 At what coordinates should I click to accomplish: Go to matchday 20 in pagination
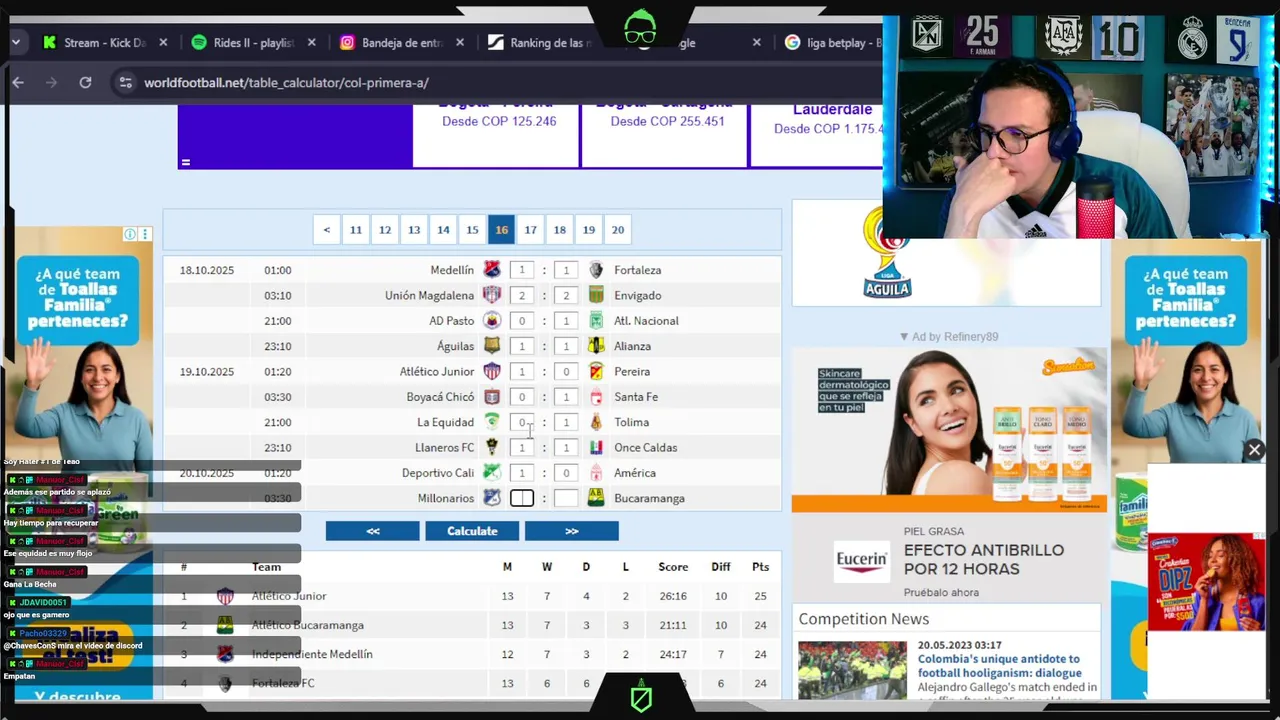[x=618, y=230]
